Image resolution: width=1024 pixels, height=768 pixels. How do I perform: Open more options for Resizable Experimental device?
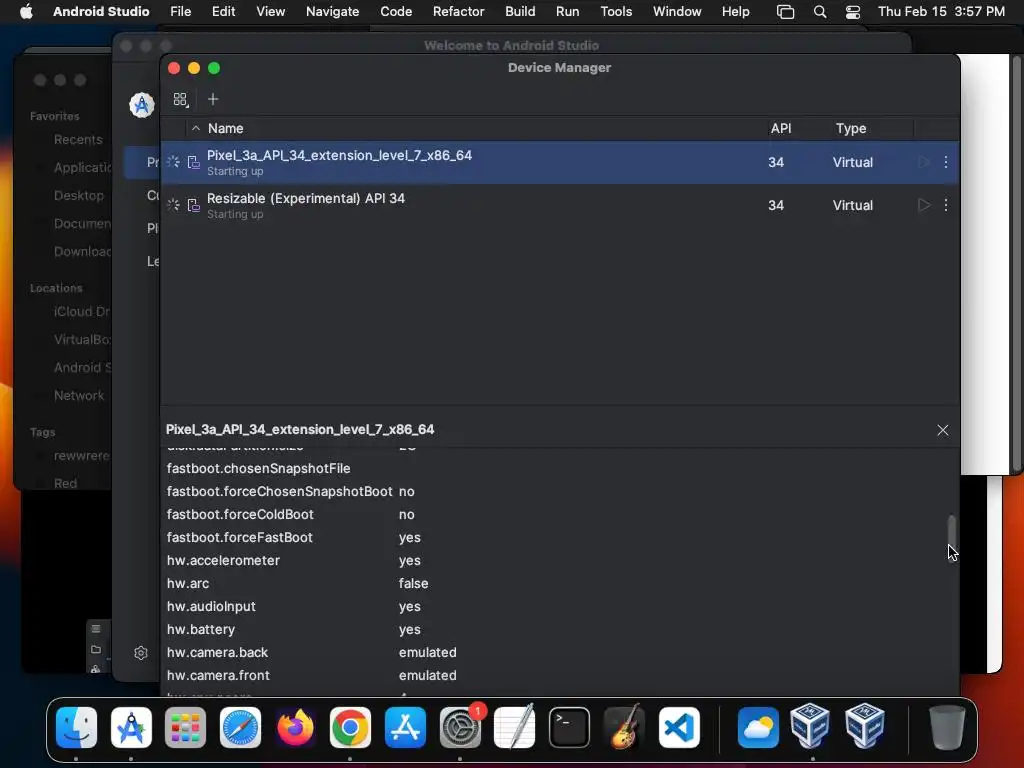(946, 205)
